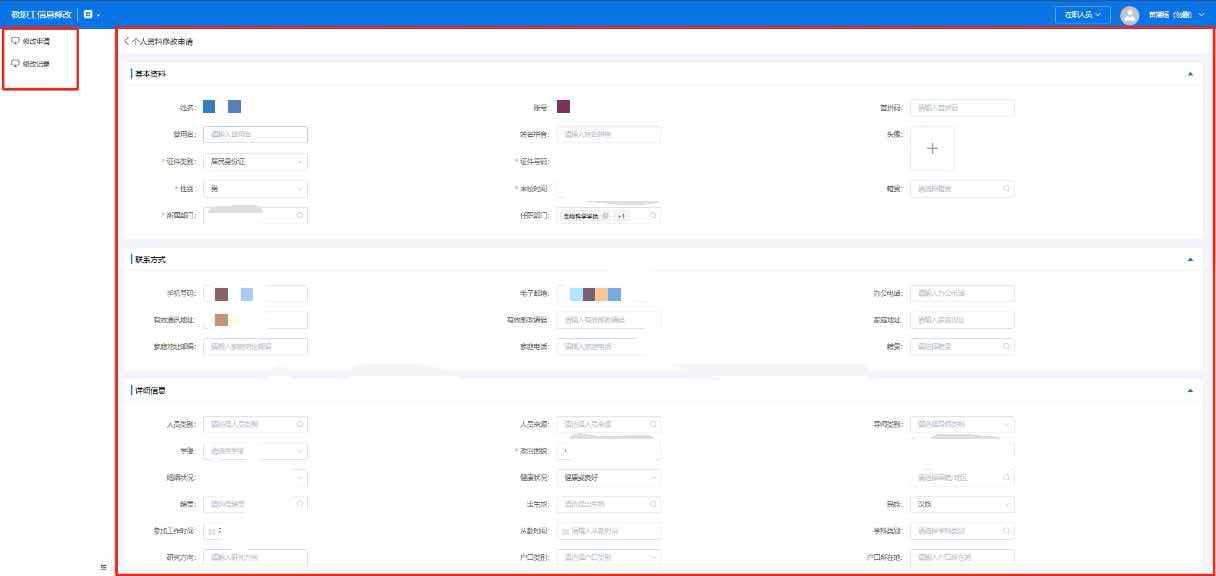The image size is (1216, 576).
Task: Open the 性别 dropdown
Action: point(255,188)
